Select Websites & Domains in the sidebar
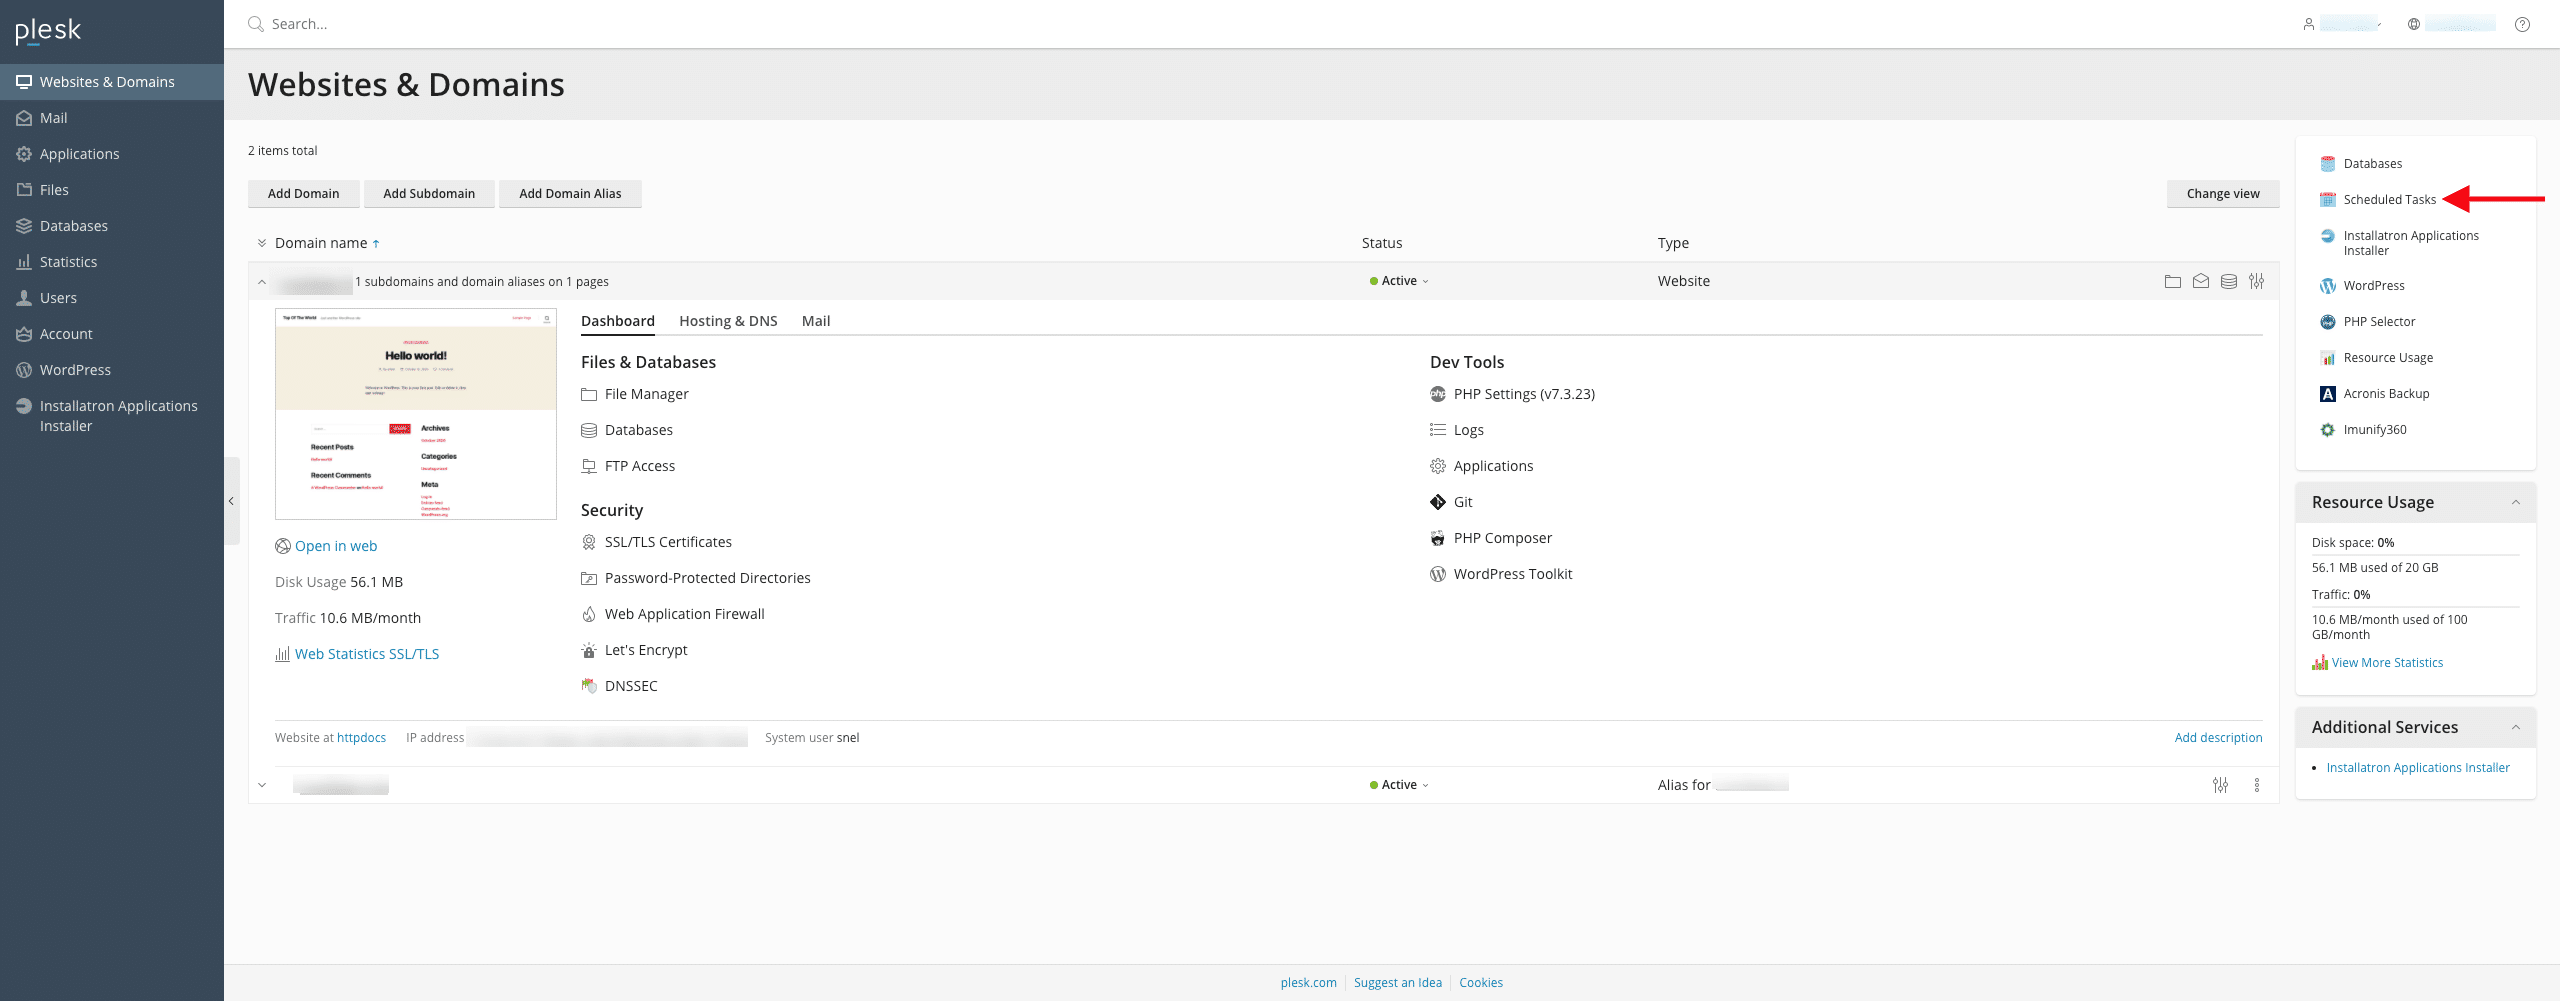Viewport: 2560px width, 1001px height. (112, 82)
